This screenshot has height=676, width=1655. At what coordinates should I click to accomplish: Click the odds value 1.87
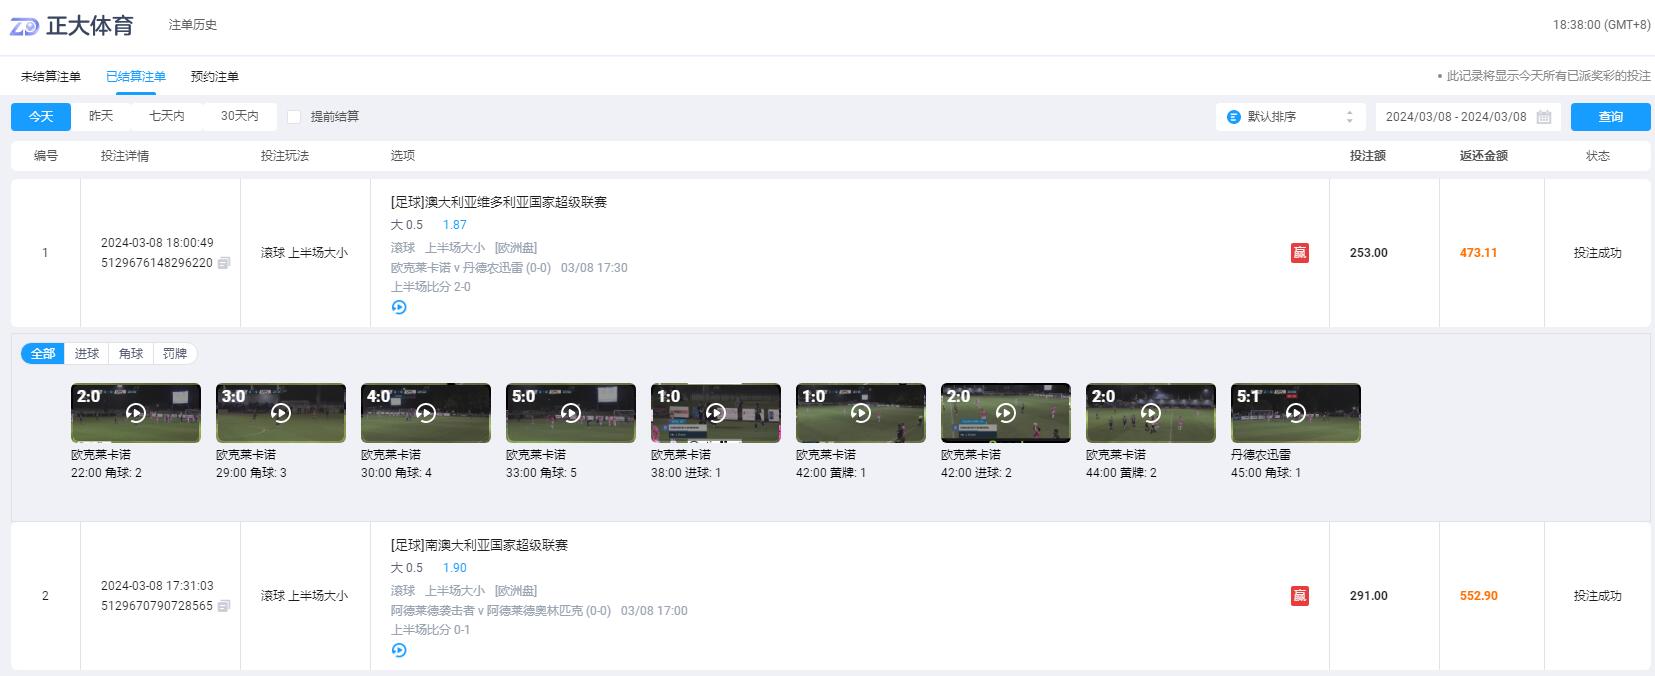pos(455,225)
